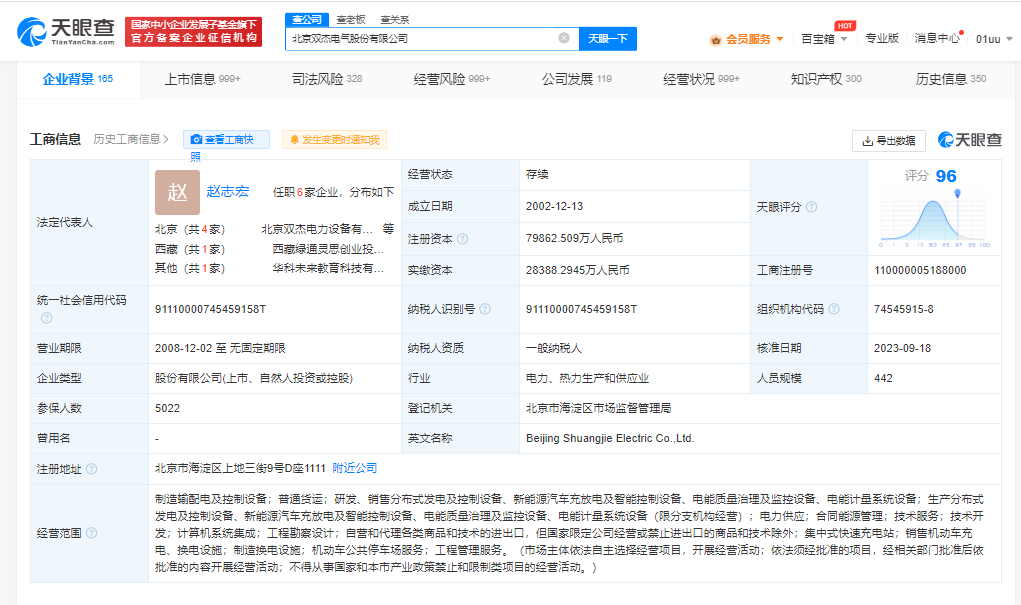Open the 会员服务 dropdown
1021x605 pixels.
(755, 39)
